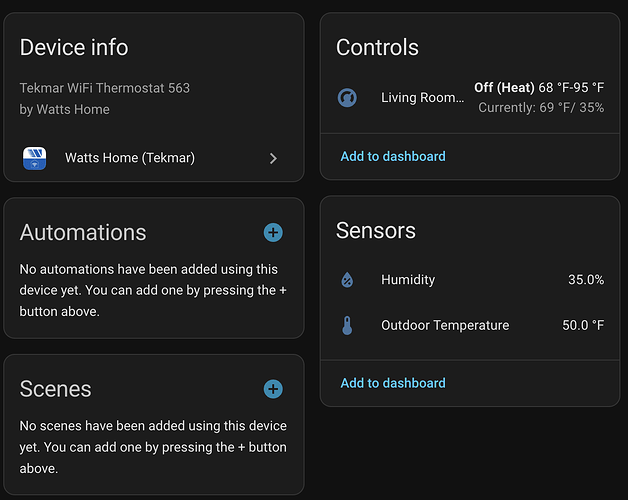Open the Humidity sensor entity label
This screenshot has height=500, width=628.
click(x=408, y=280)
